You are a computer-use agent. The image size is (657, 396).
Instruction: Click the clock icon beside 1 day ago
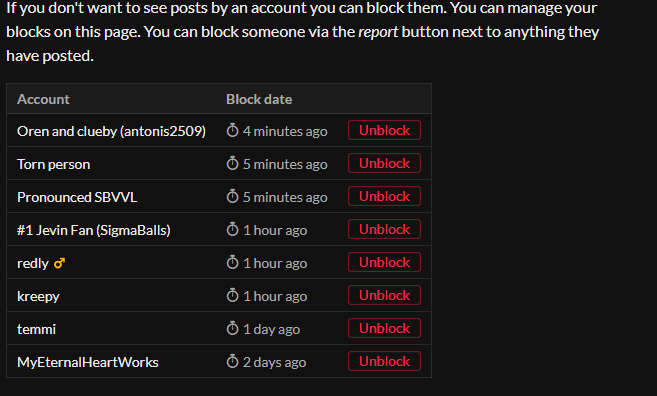click(233, 329)
